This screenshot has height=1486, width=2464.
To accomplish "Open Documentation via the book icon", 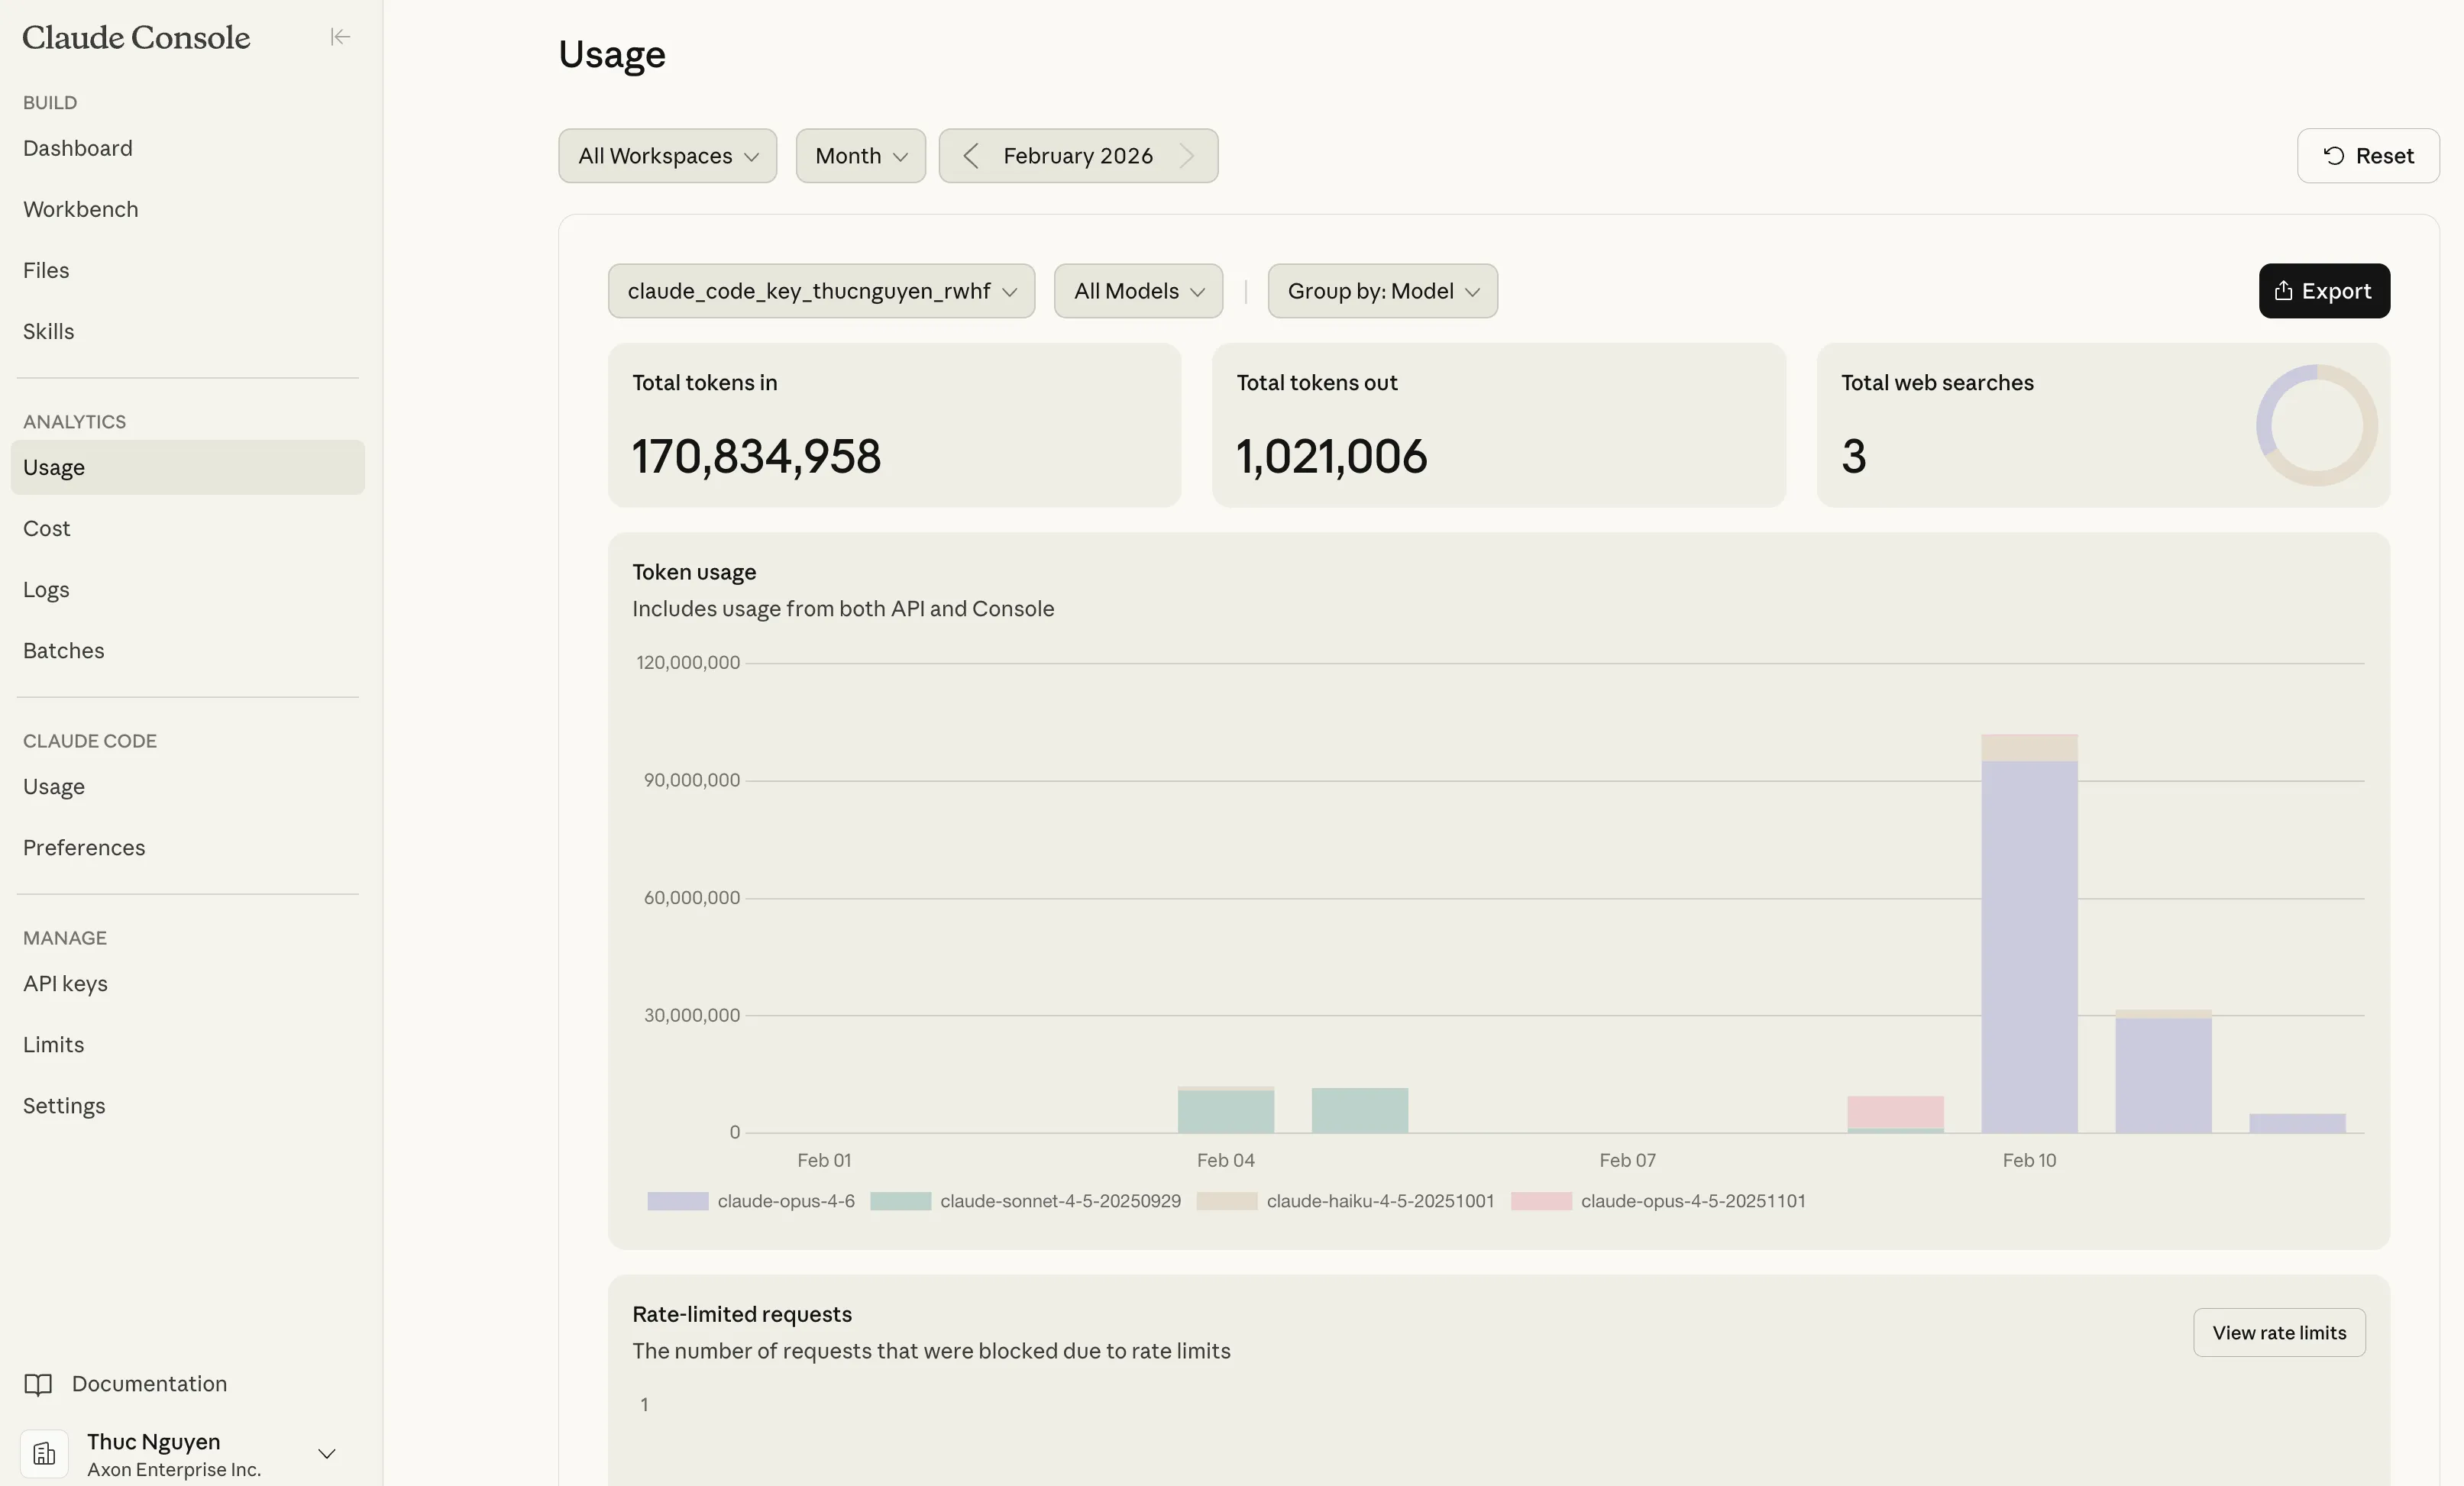I will [40, 1384].
